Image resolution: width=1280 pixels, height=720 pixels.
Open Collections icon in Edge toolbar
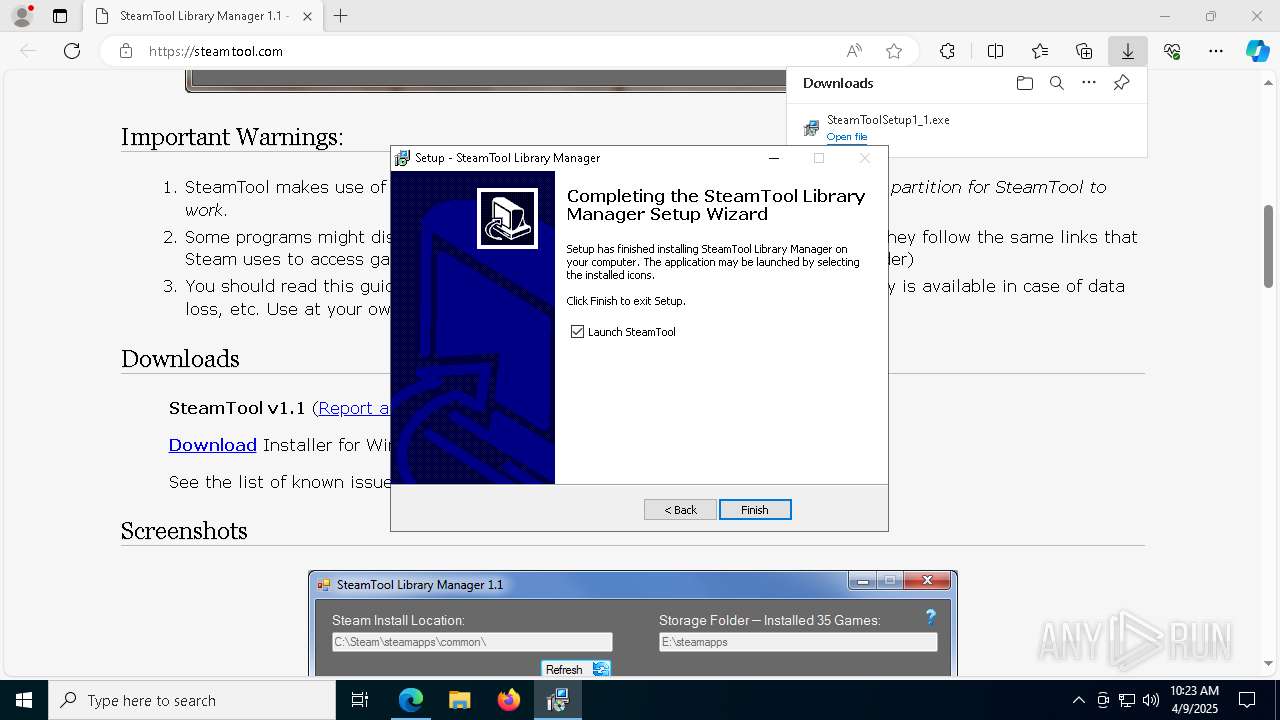tap(1084, 51)
